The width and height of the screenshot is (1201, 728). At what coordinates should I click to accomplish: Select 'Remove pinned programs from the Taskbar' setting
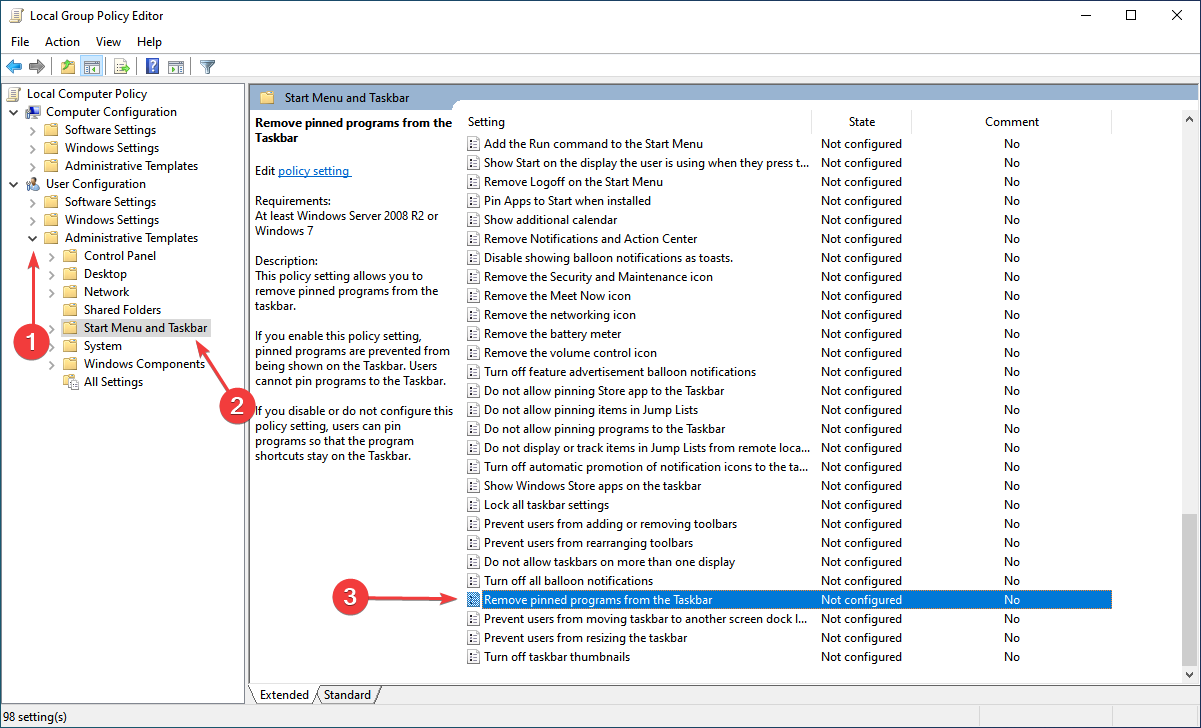tap(788, 600)
